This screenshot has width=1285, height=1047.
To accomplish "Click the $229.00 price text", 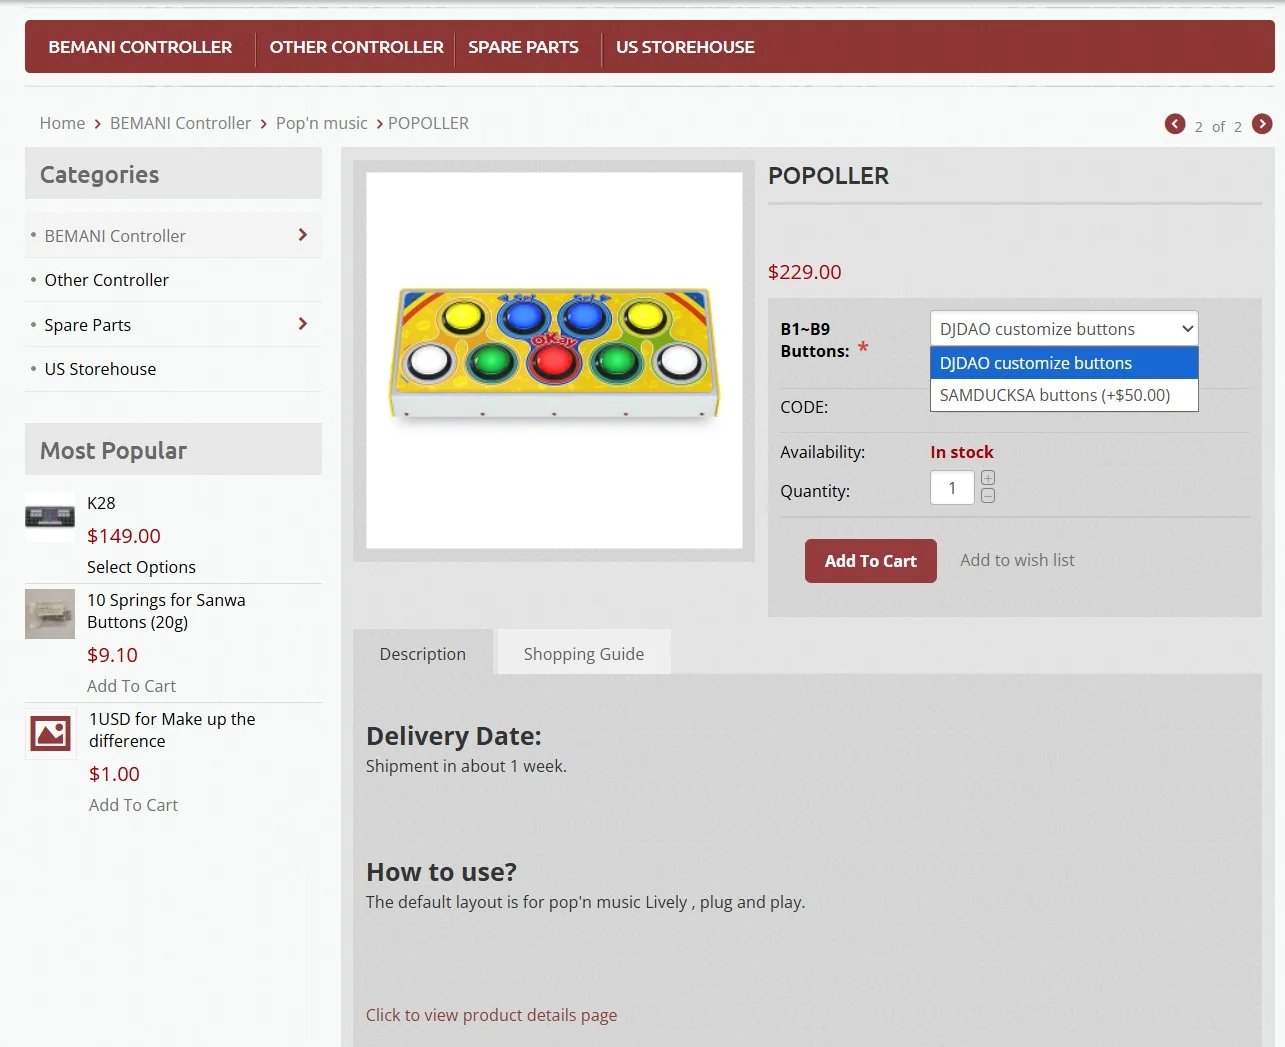I will (804, 272).
